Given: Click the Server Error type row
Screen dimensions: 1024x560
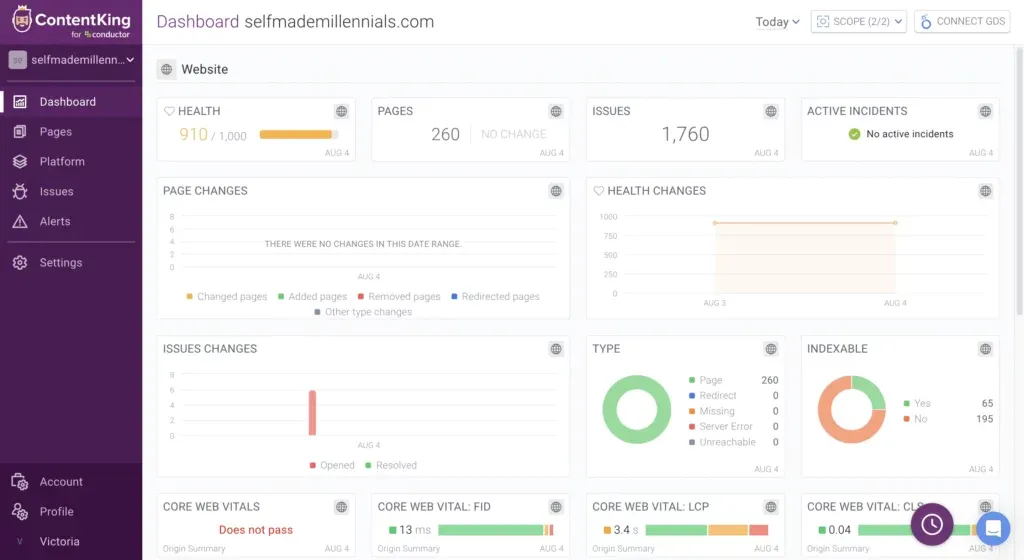Looking at the screenshot, I should pos(733,427).
